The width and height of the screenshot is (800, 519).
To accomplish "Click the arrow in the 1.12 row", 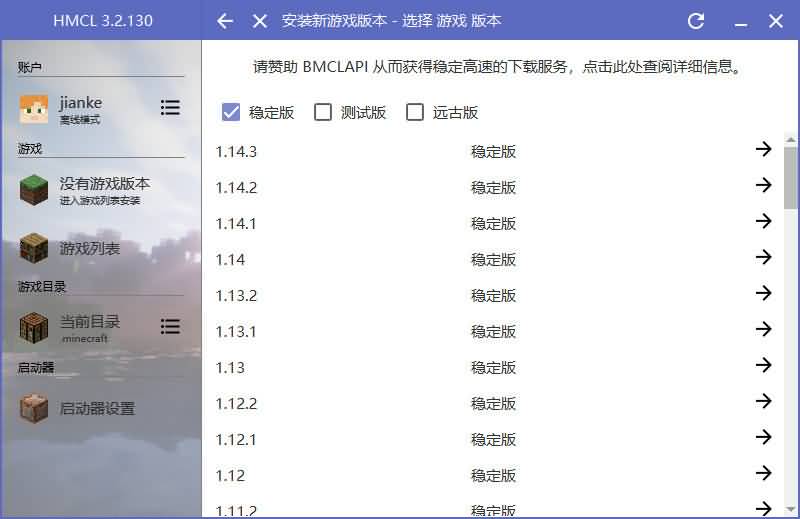I will (x=763, y=473).
